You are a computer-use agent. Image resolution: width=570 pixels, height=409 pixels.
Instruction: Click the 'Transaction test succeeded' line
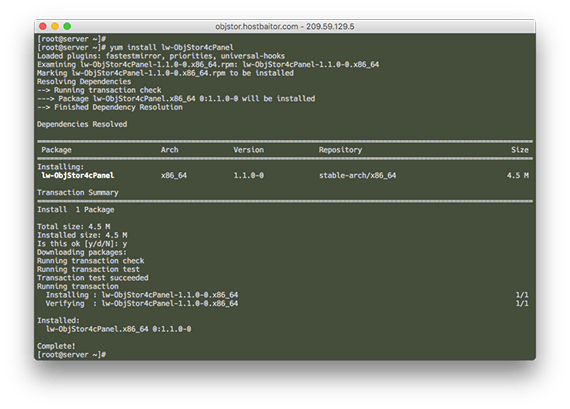click(x=93, y=278)
